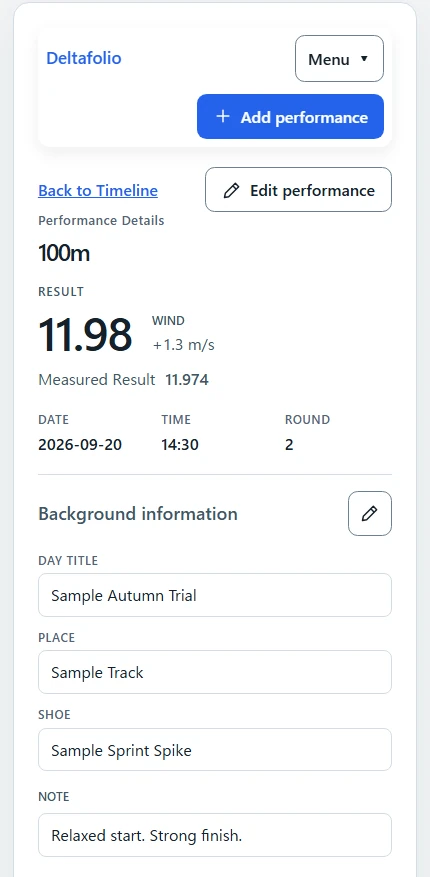This screenshot has height=877, width=430.
Task: Open Edit performance
Action: (299, 190)
